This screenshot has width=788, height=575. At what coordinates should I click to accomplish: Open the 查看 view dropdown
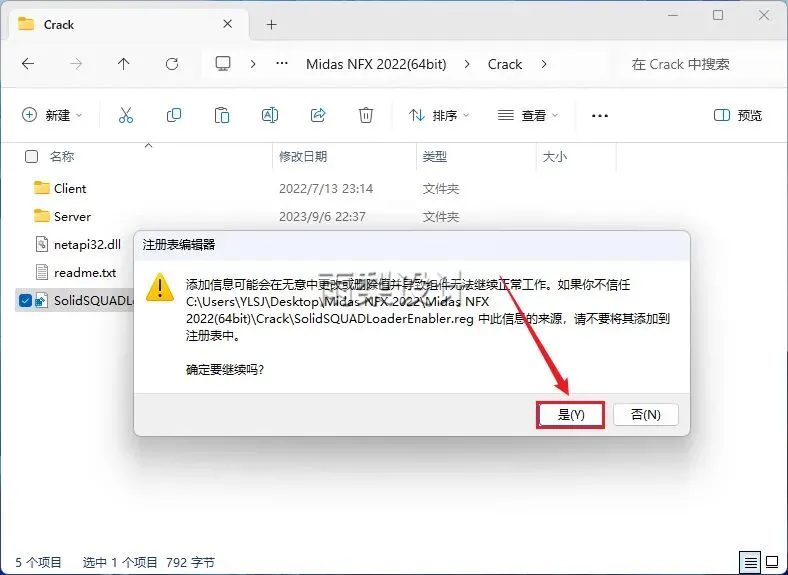coord(528,116)
